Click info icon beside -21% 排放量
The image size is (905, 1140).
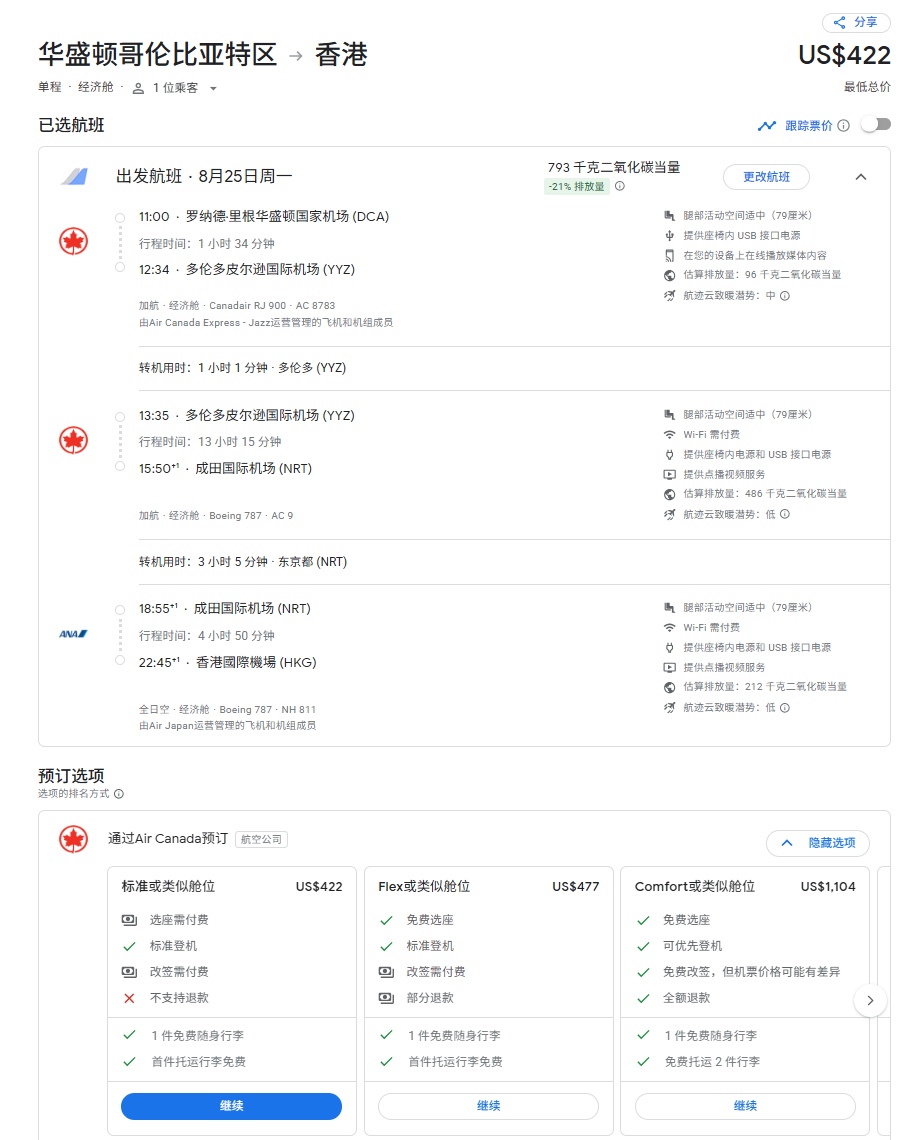620,186
